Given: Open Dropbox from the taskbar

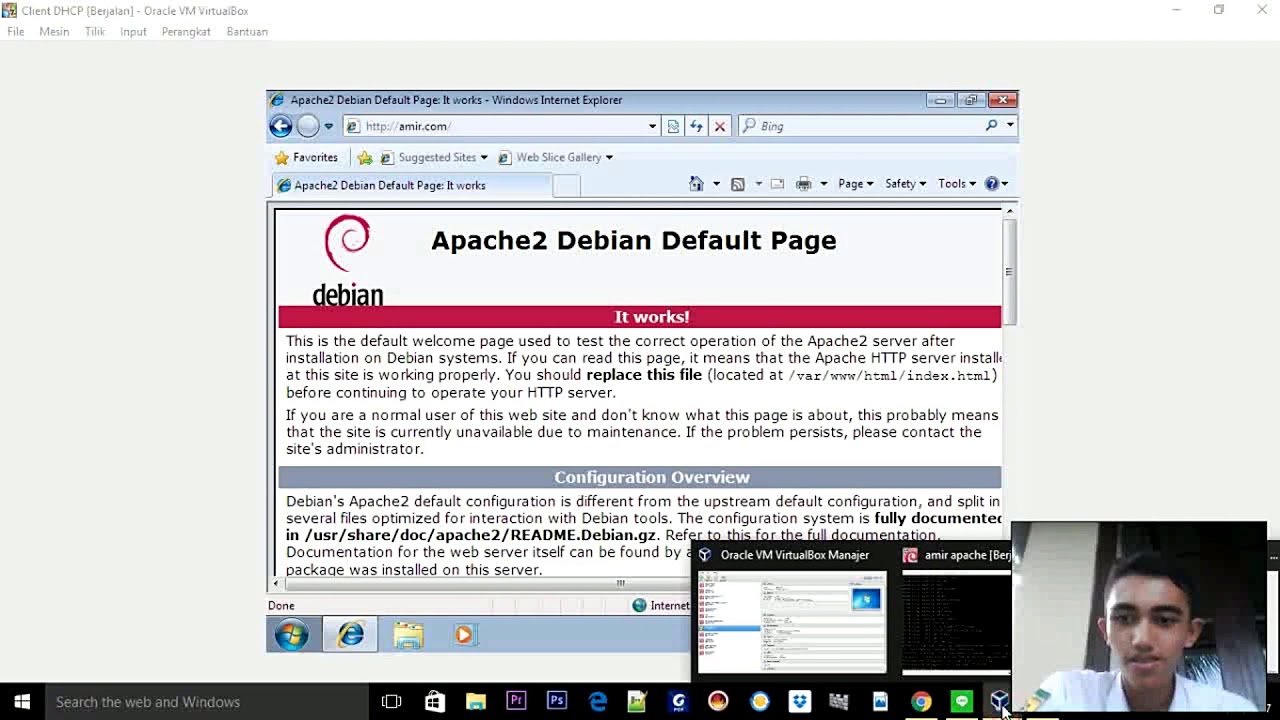Looking at the screenshot, I should [x=800, y=702].
